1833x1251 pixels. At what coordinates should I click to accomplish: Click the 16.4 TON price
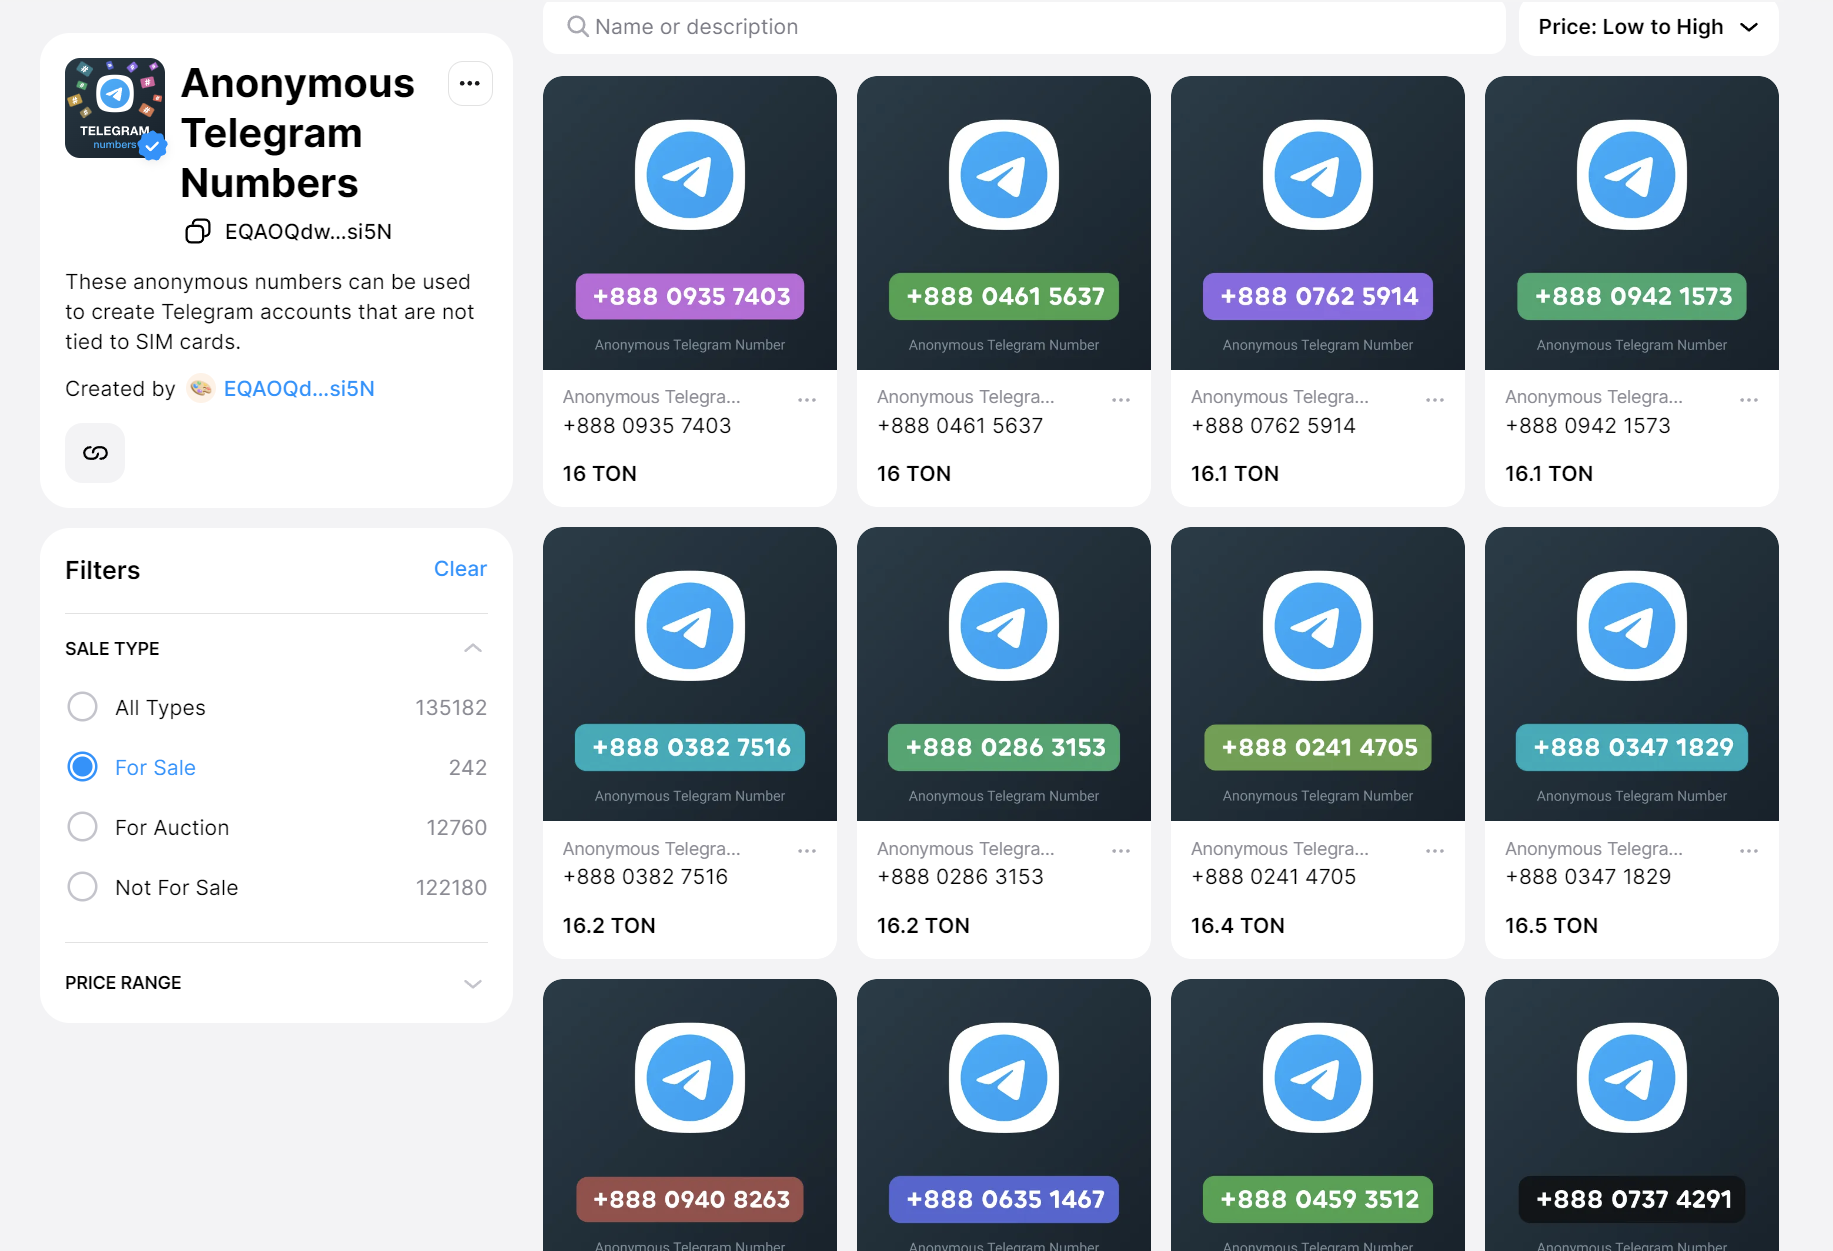tap(1238, 925)
